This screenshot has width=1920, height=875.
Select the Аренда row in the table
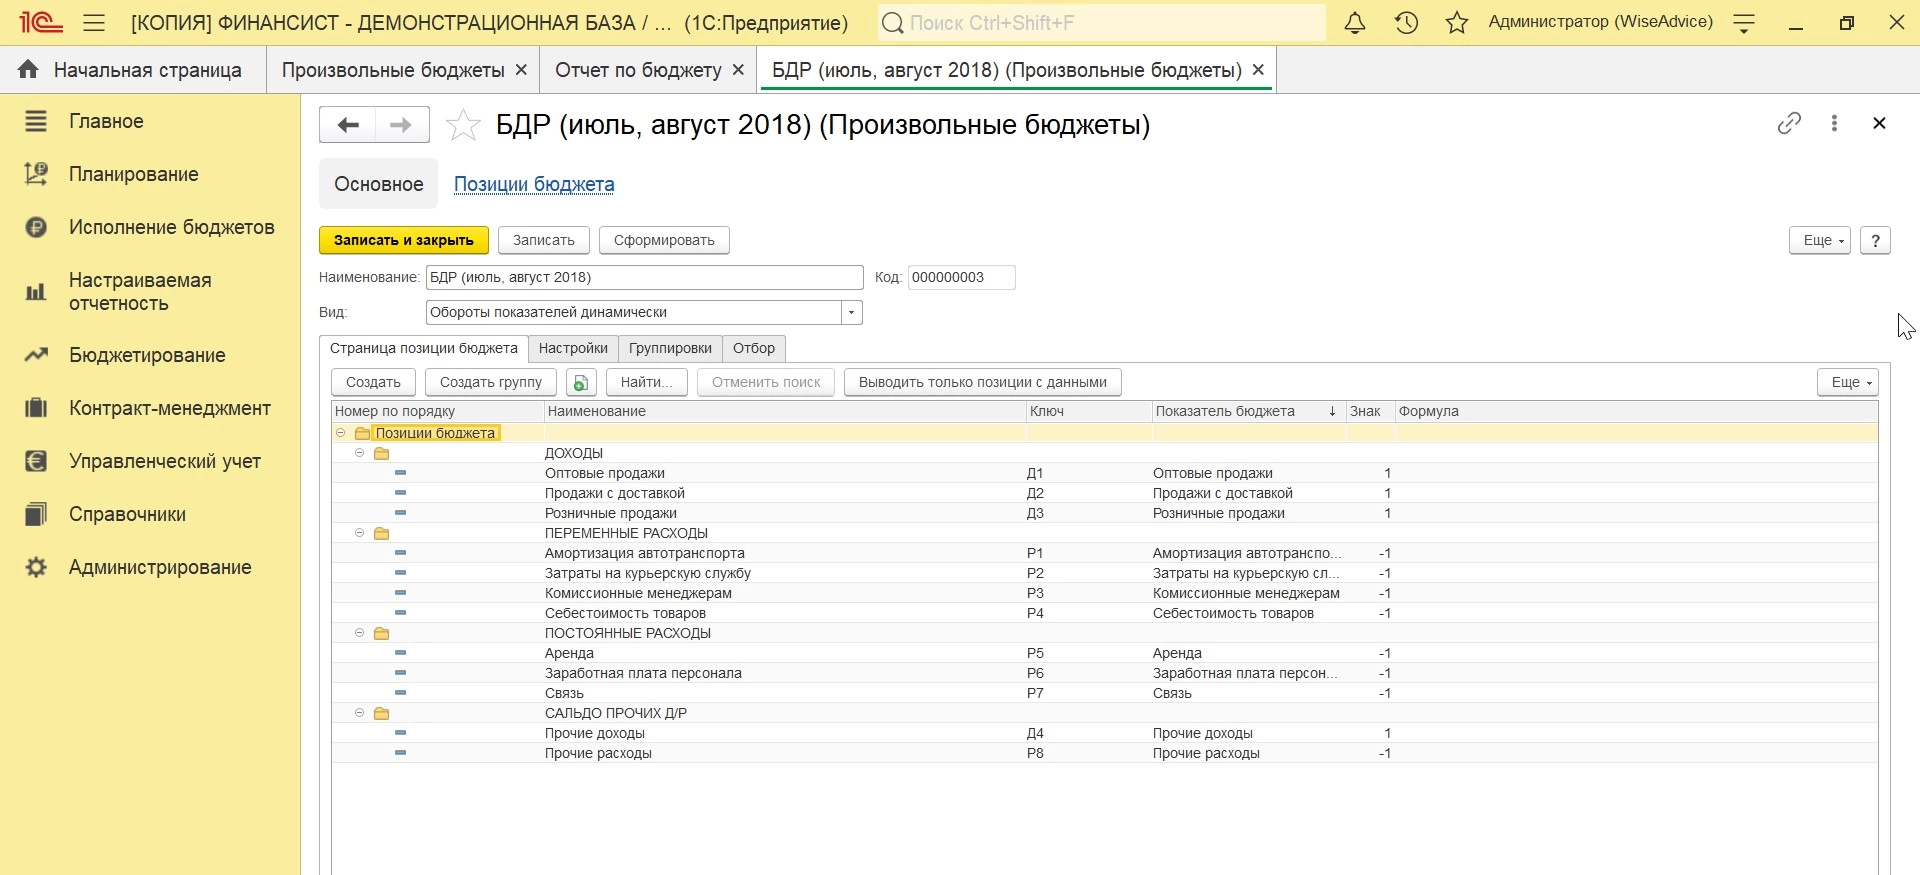[x=570, y=653]
